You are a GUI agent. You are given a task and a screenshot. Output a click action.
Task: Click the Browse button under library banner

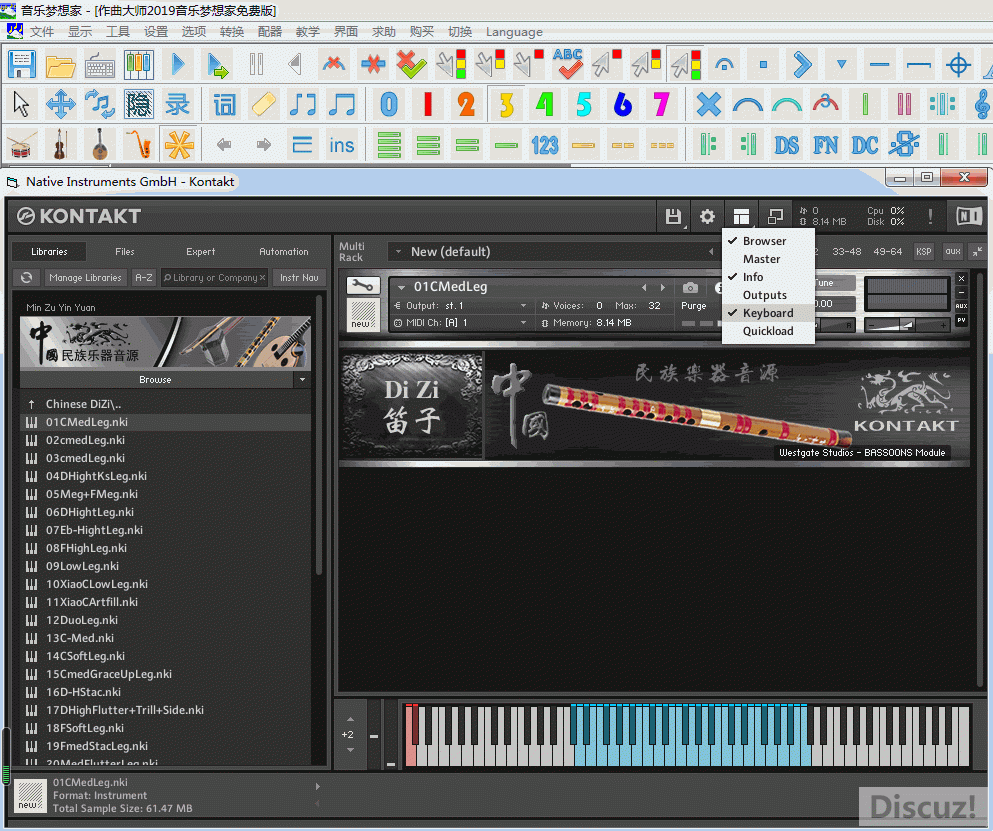156,380
